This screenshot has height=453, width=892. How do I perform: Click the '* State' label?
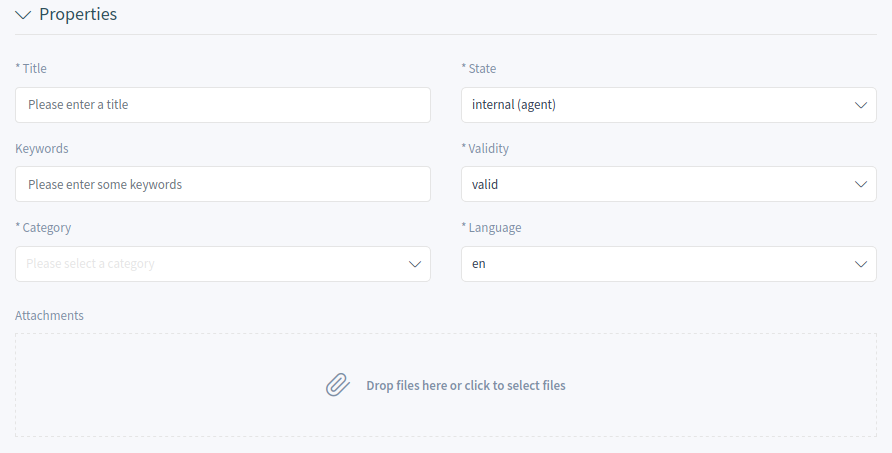coord(478,68)
